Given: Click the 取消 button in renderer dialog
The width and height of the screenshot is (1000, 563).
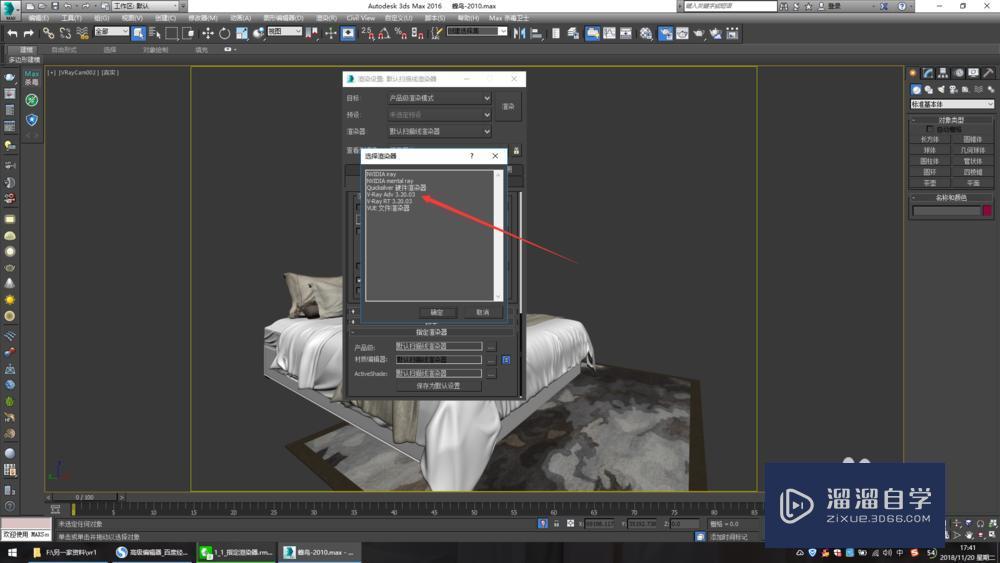Looking at the screenshot, I should coord(482,312).
